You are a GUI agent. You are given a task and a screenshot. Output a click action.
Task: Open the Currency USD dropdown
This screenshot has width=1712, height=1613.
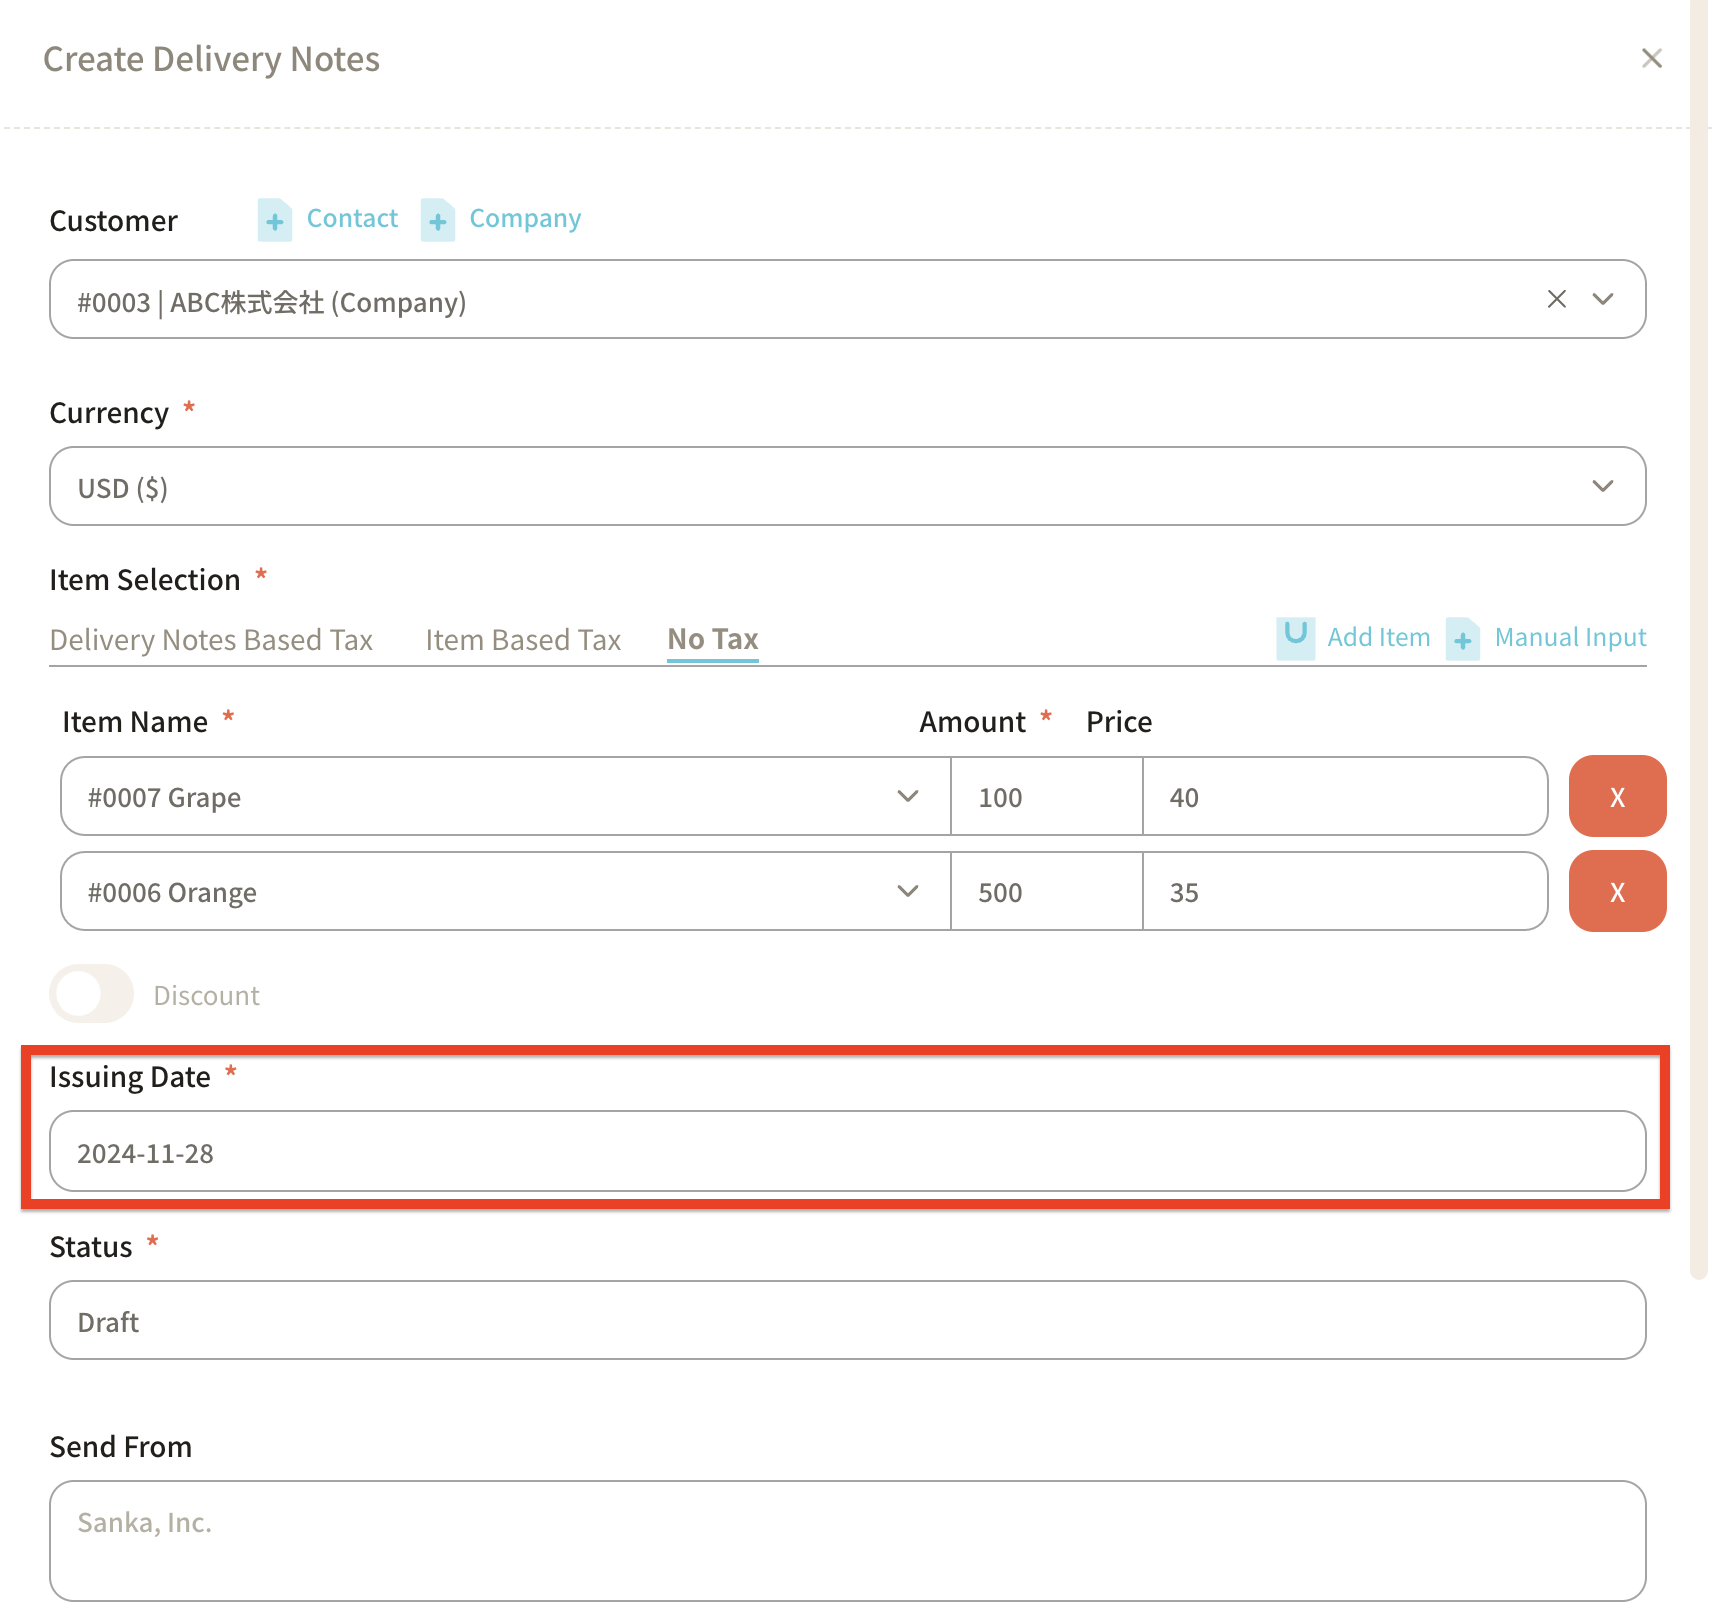[1602, 486]
